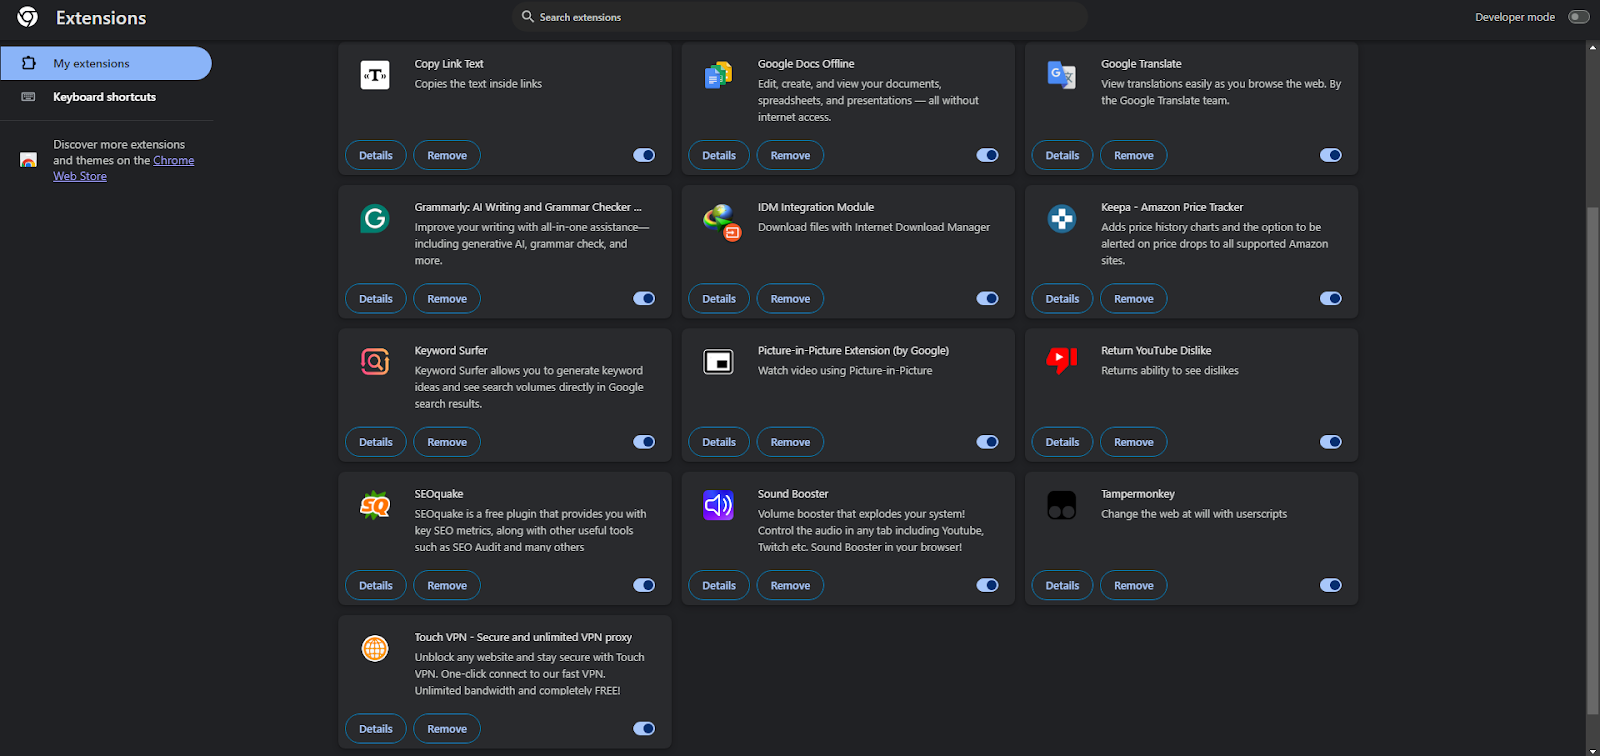Toggle Developer mode on
Image resolution: width=1600 pixels, height=756 pixels.
1579,17
